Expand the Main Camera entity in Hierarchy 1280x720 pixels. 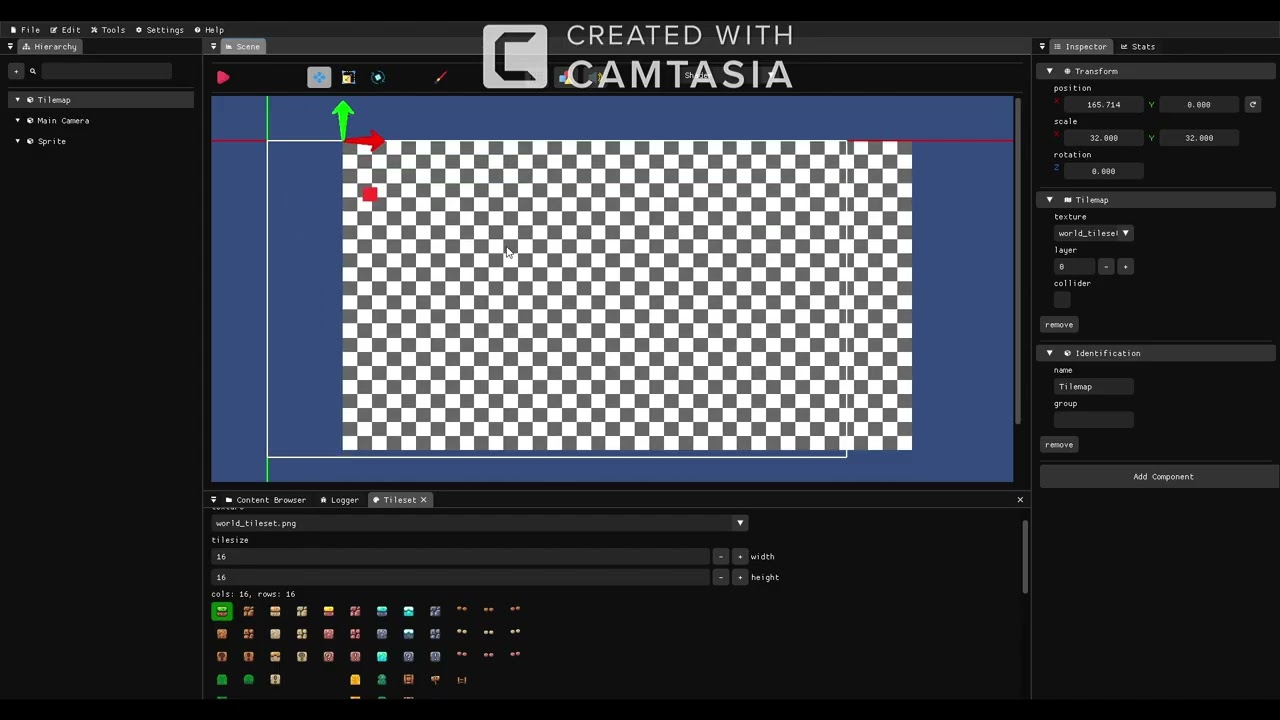point(17,121)
